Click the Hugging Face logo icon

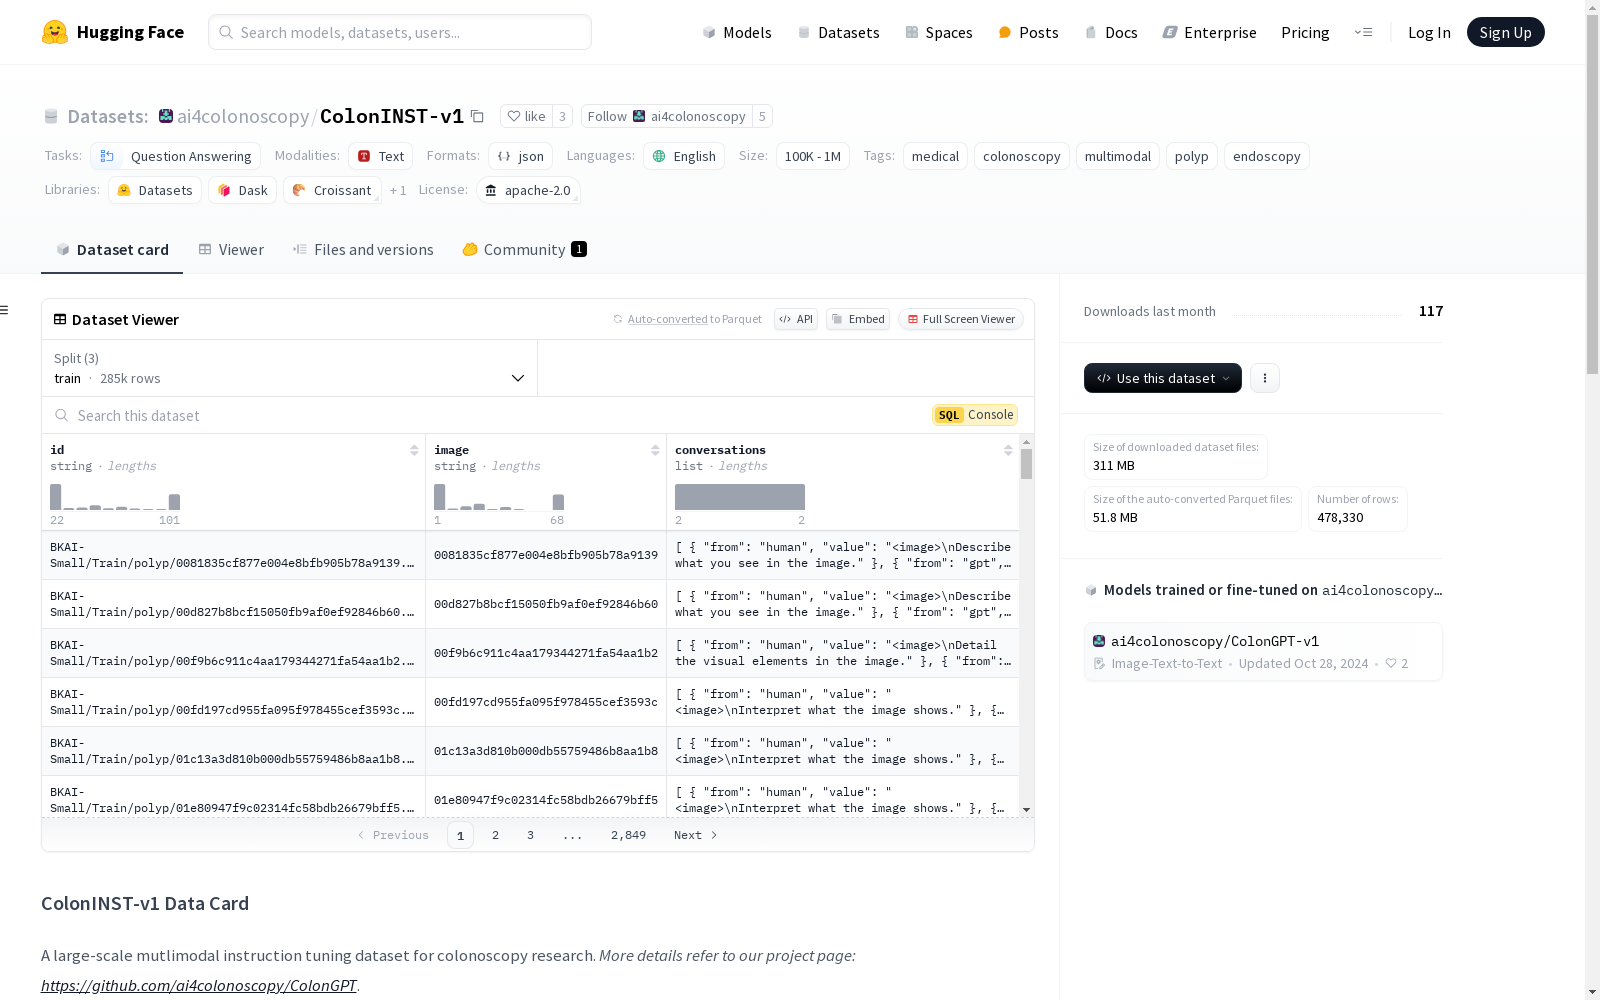(55, 32)
